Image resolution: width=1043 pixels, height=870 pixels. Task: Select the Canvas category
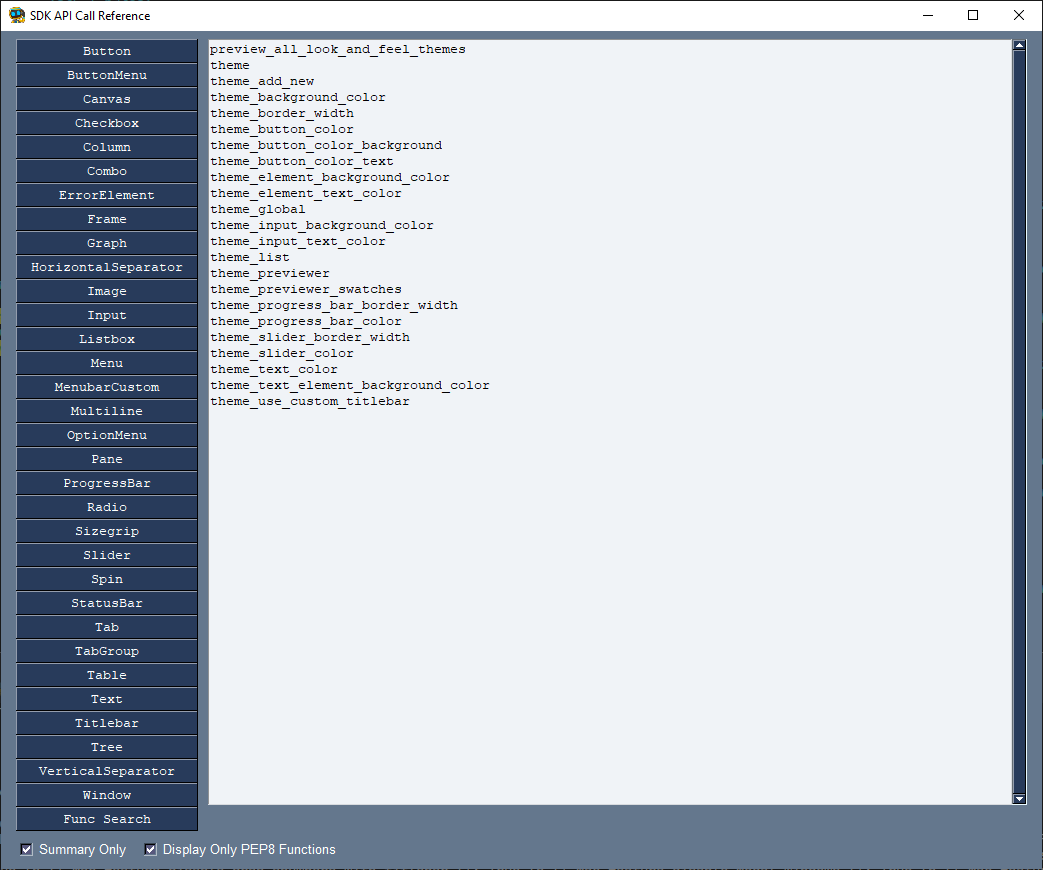pyautogui.click(x=106, y=98)
